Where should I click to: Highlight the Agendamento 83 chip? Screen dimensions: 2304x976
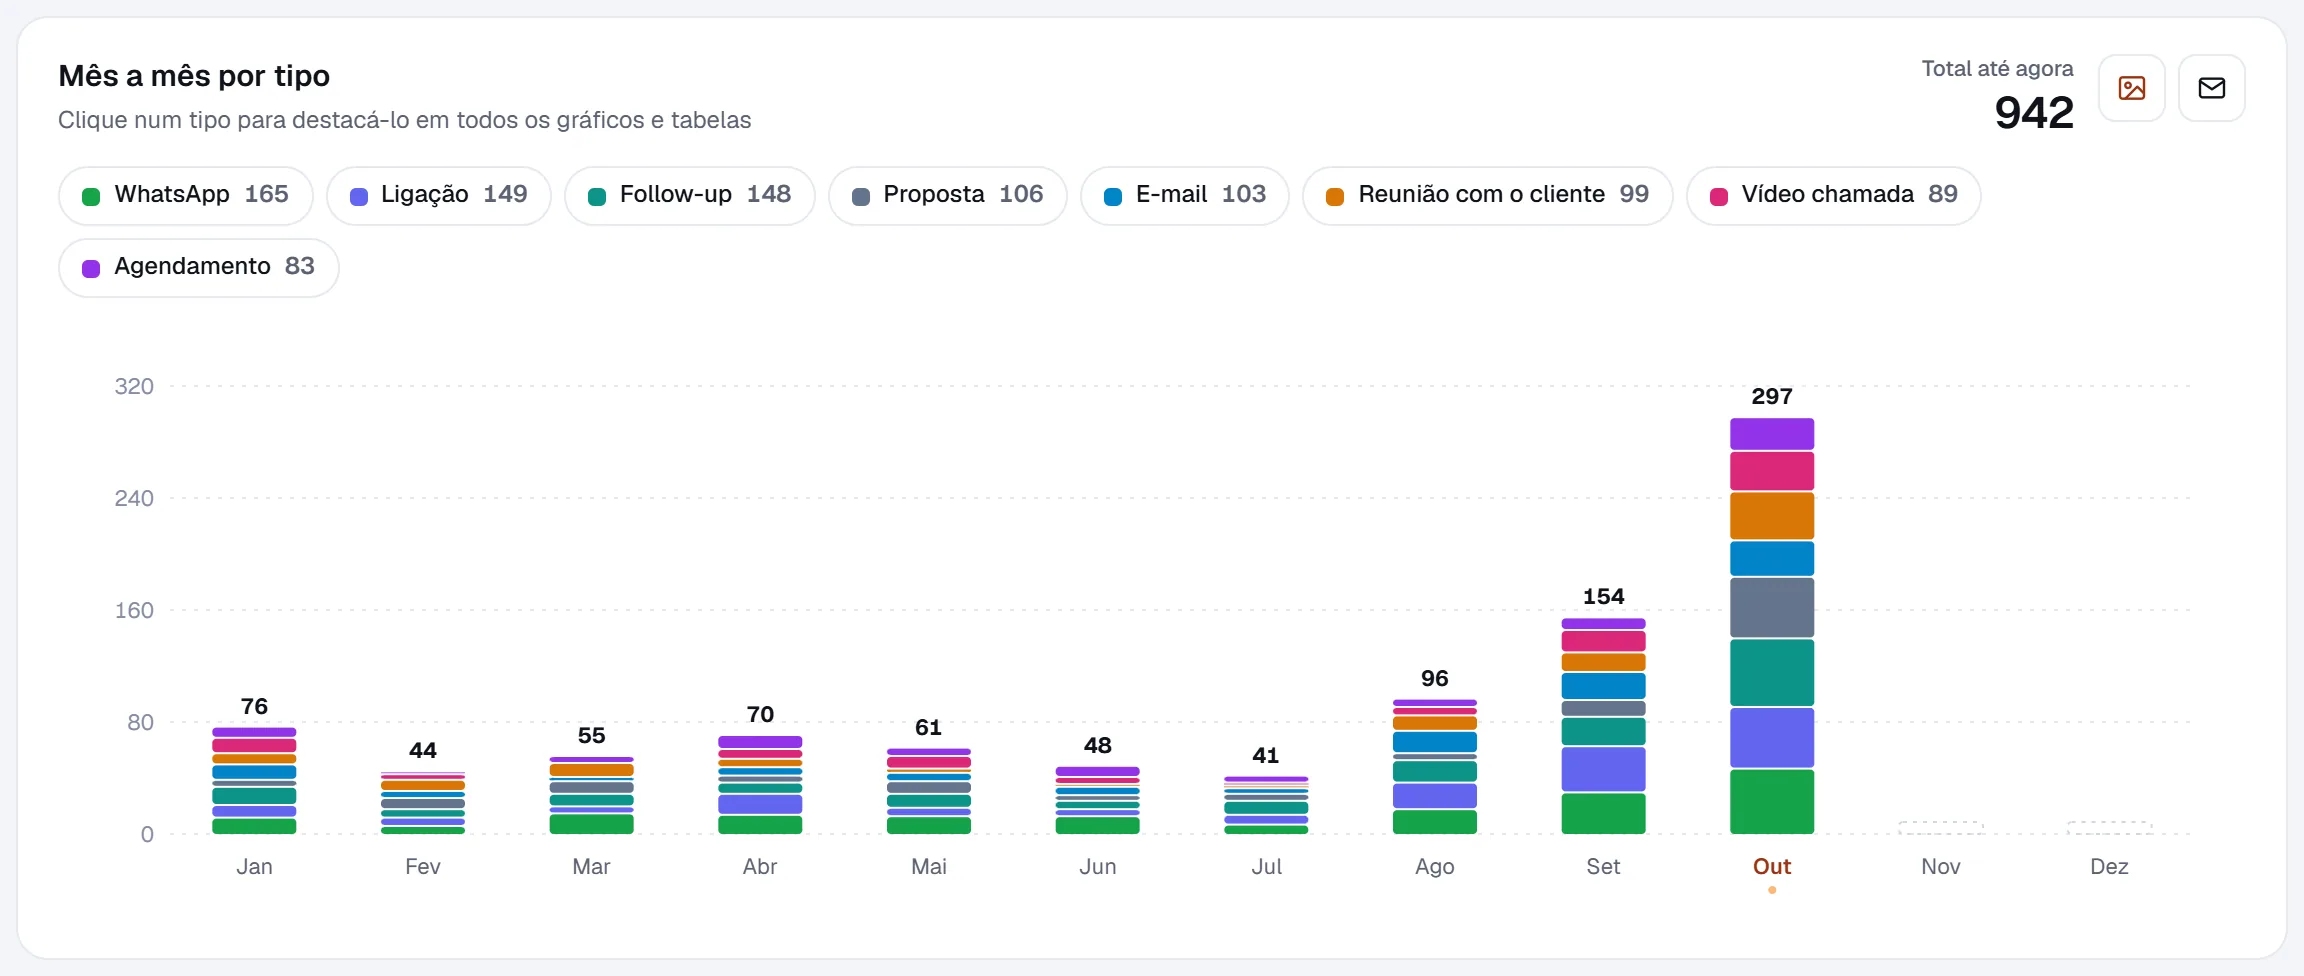[199, 267]
